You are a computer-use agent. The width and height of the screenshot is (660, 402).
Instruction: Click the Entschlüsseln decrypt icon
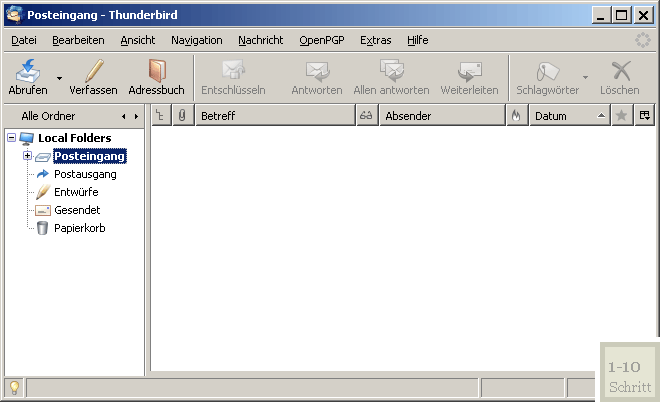[x=233, y=71]
